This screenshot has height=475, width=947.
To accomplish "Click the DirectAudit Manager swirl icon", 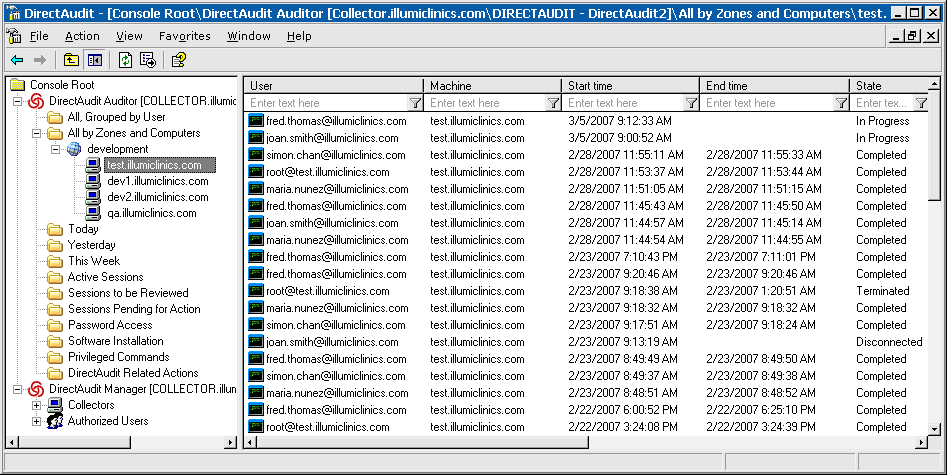I will pos(36,389).
